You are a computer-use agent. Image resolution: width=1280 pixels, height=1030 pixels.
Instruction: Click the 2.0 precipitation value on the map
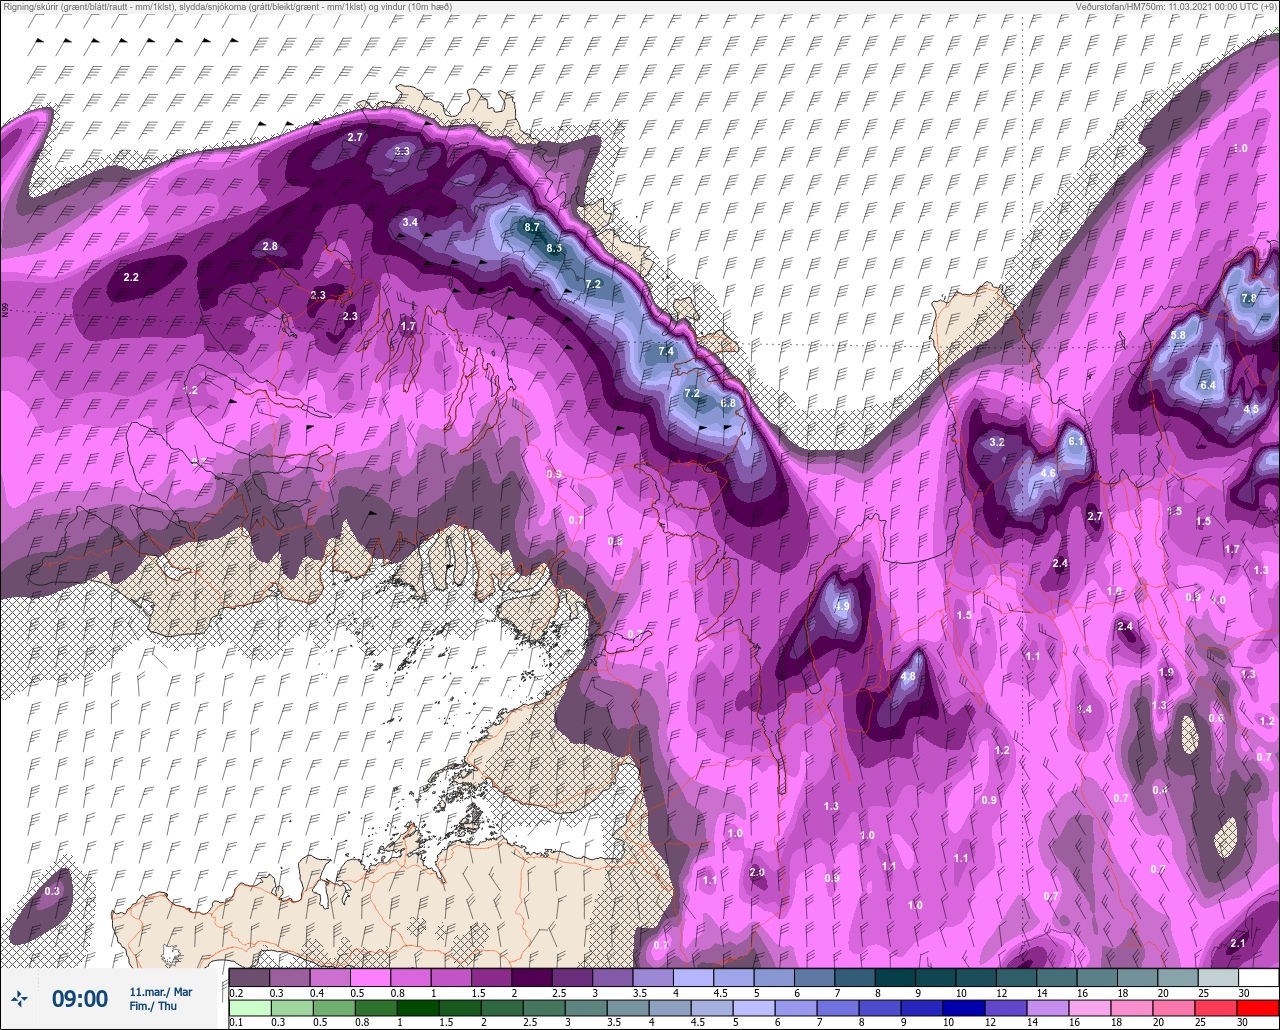tap(757, 872)
